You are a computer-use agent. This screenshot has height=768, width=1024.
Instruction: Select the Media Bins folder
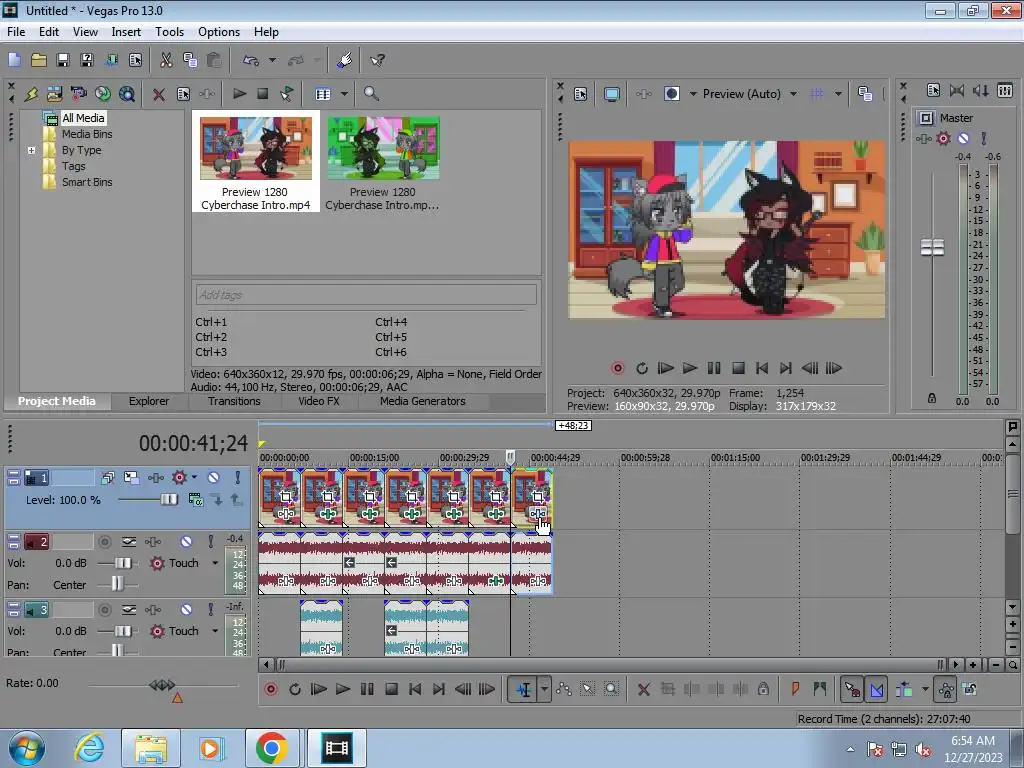click(x=87, y=134)
